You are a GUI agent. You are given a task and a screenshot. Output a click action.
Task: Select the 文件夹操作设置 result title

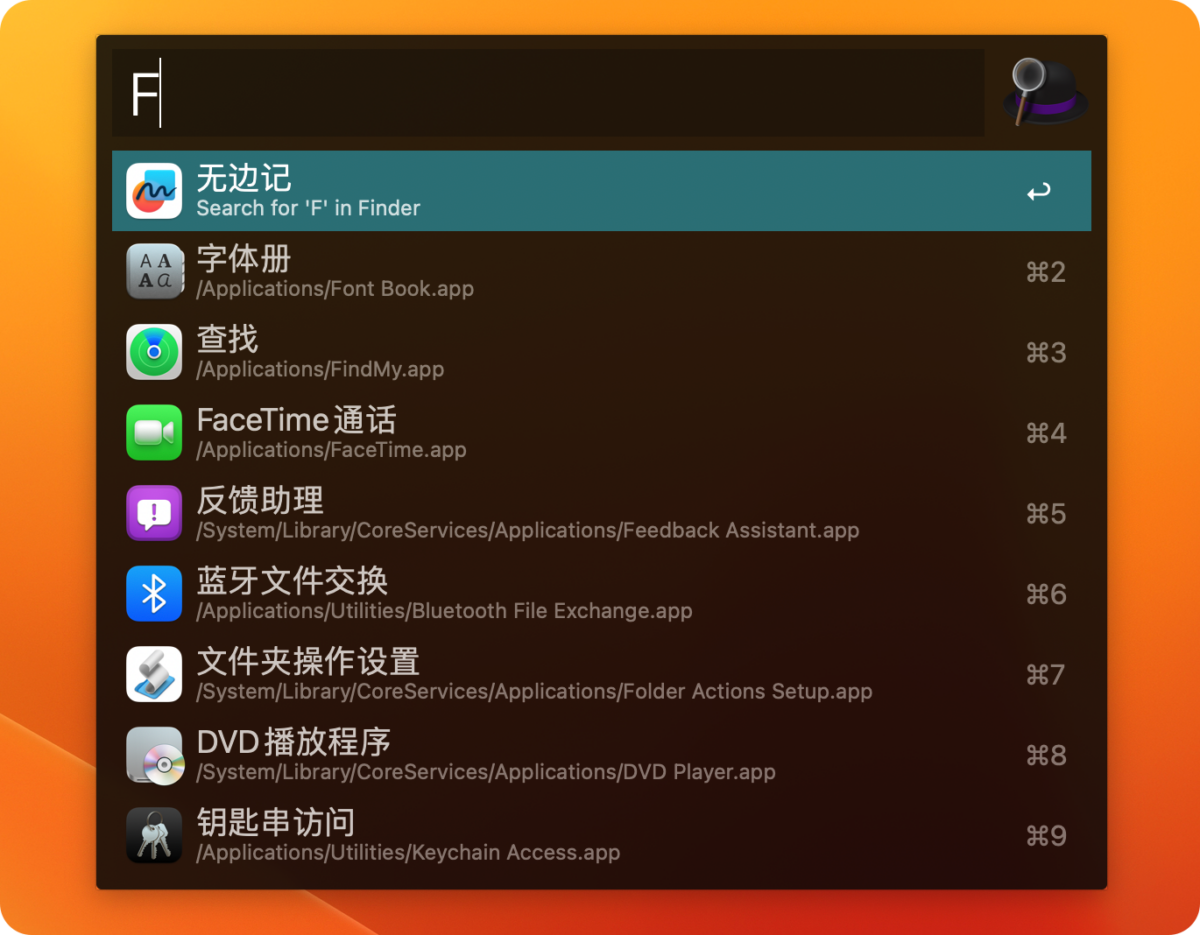[x=308, y=661]
